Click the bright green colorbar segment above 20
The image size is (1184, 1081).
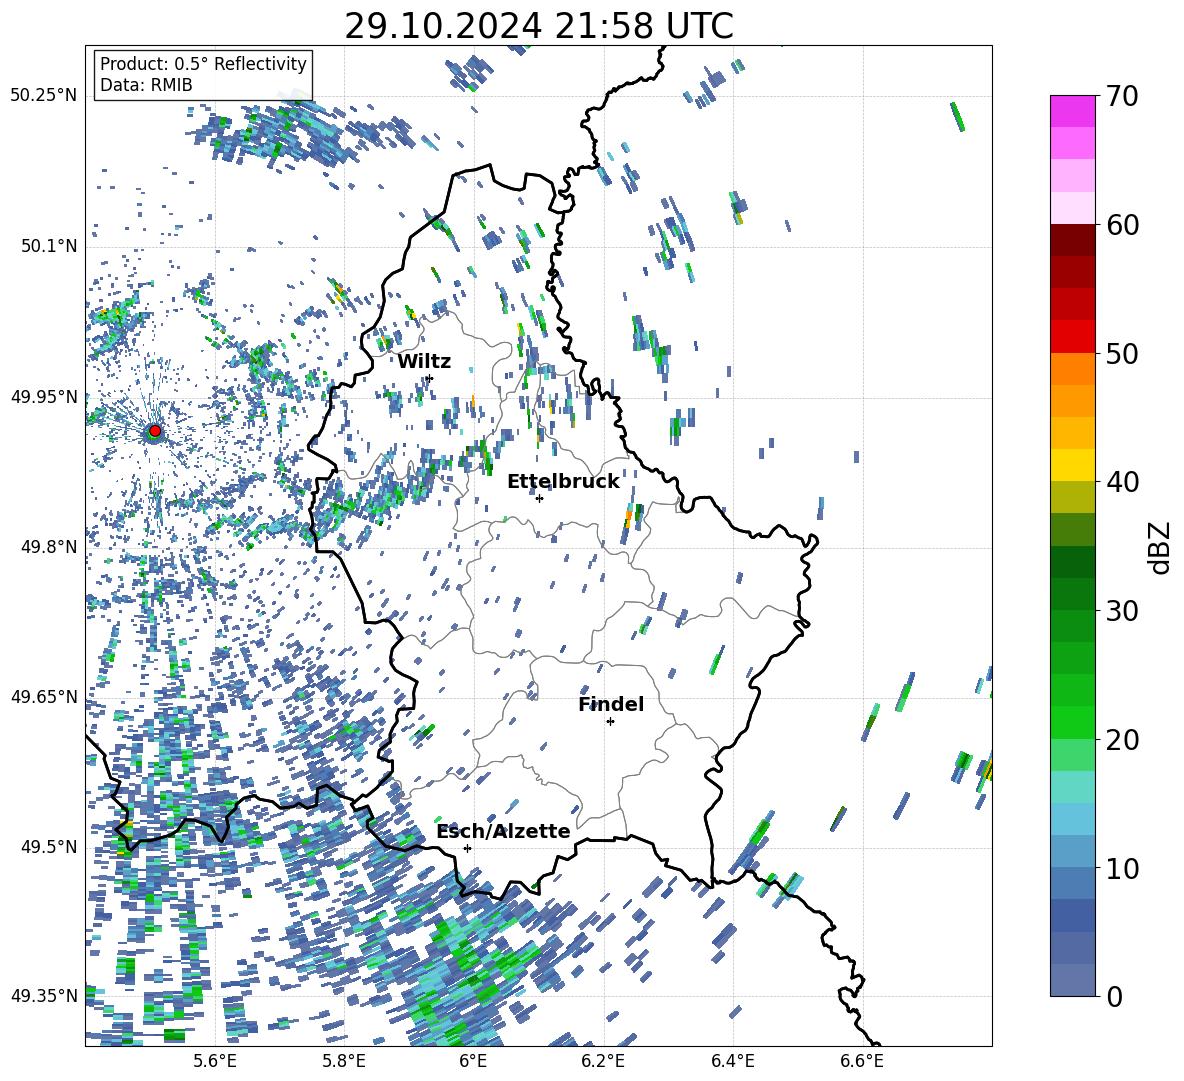[x=1072, y=722]
